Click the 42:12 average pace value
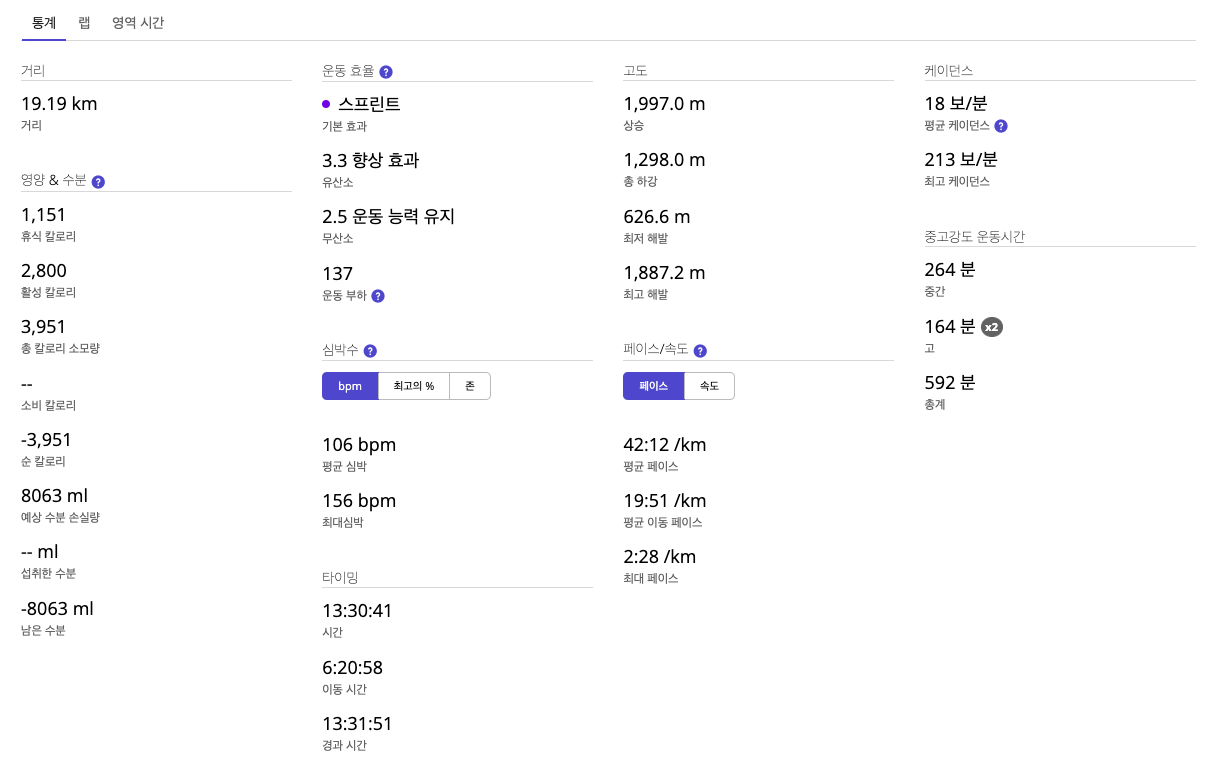The height and width of the screenshot is (764, 1219). (664, 444)
